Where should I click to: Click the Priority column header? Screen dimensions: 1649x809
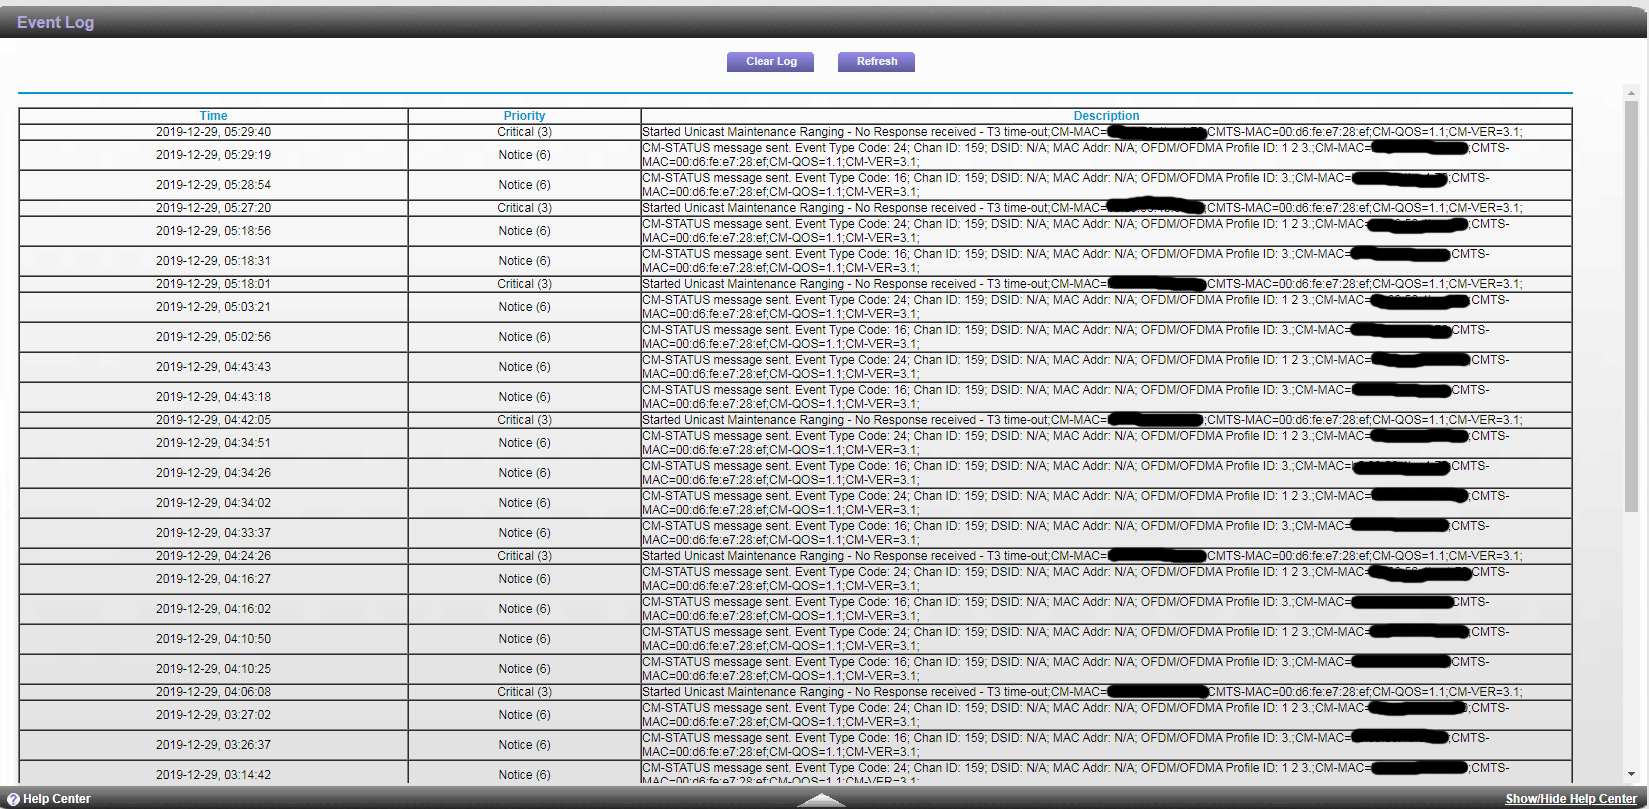point(524,116)
